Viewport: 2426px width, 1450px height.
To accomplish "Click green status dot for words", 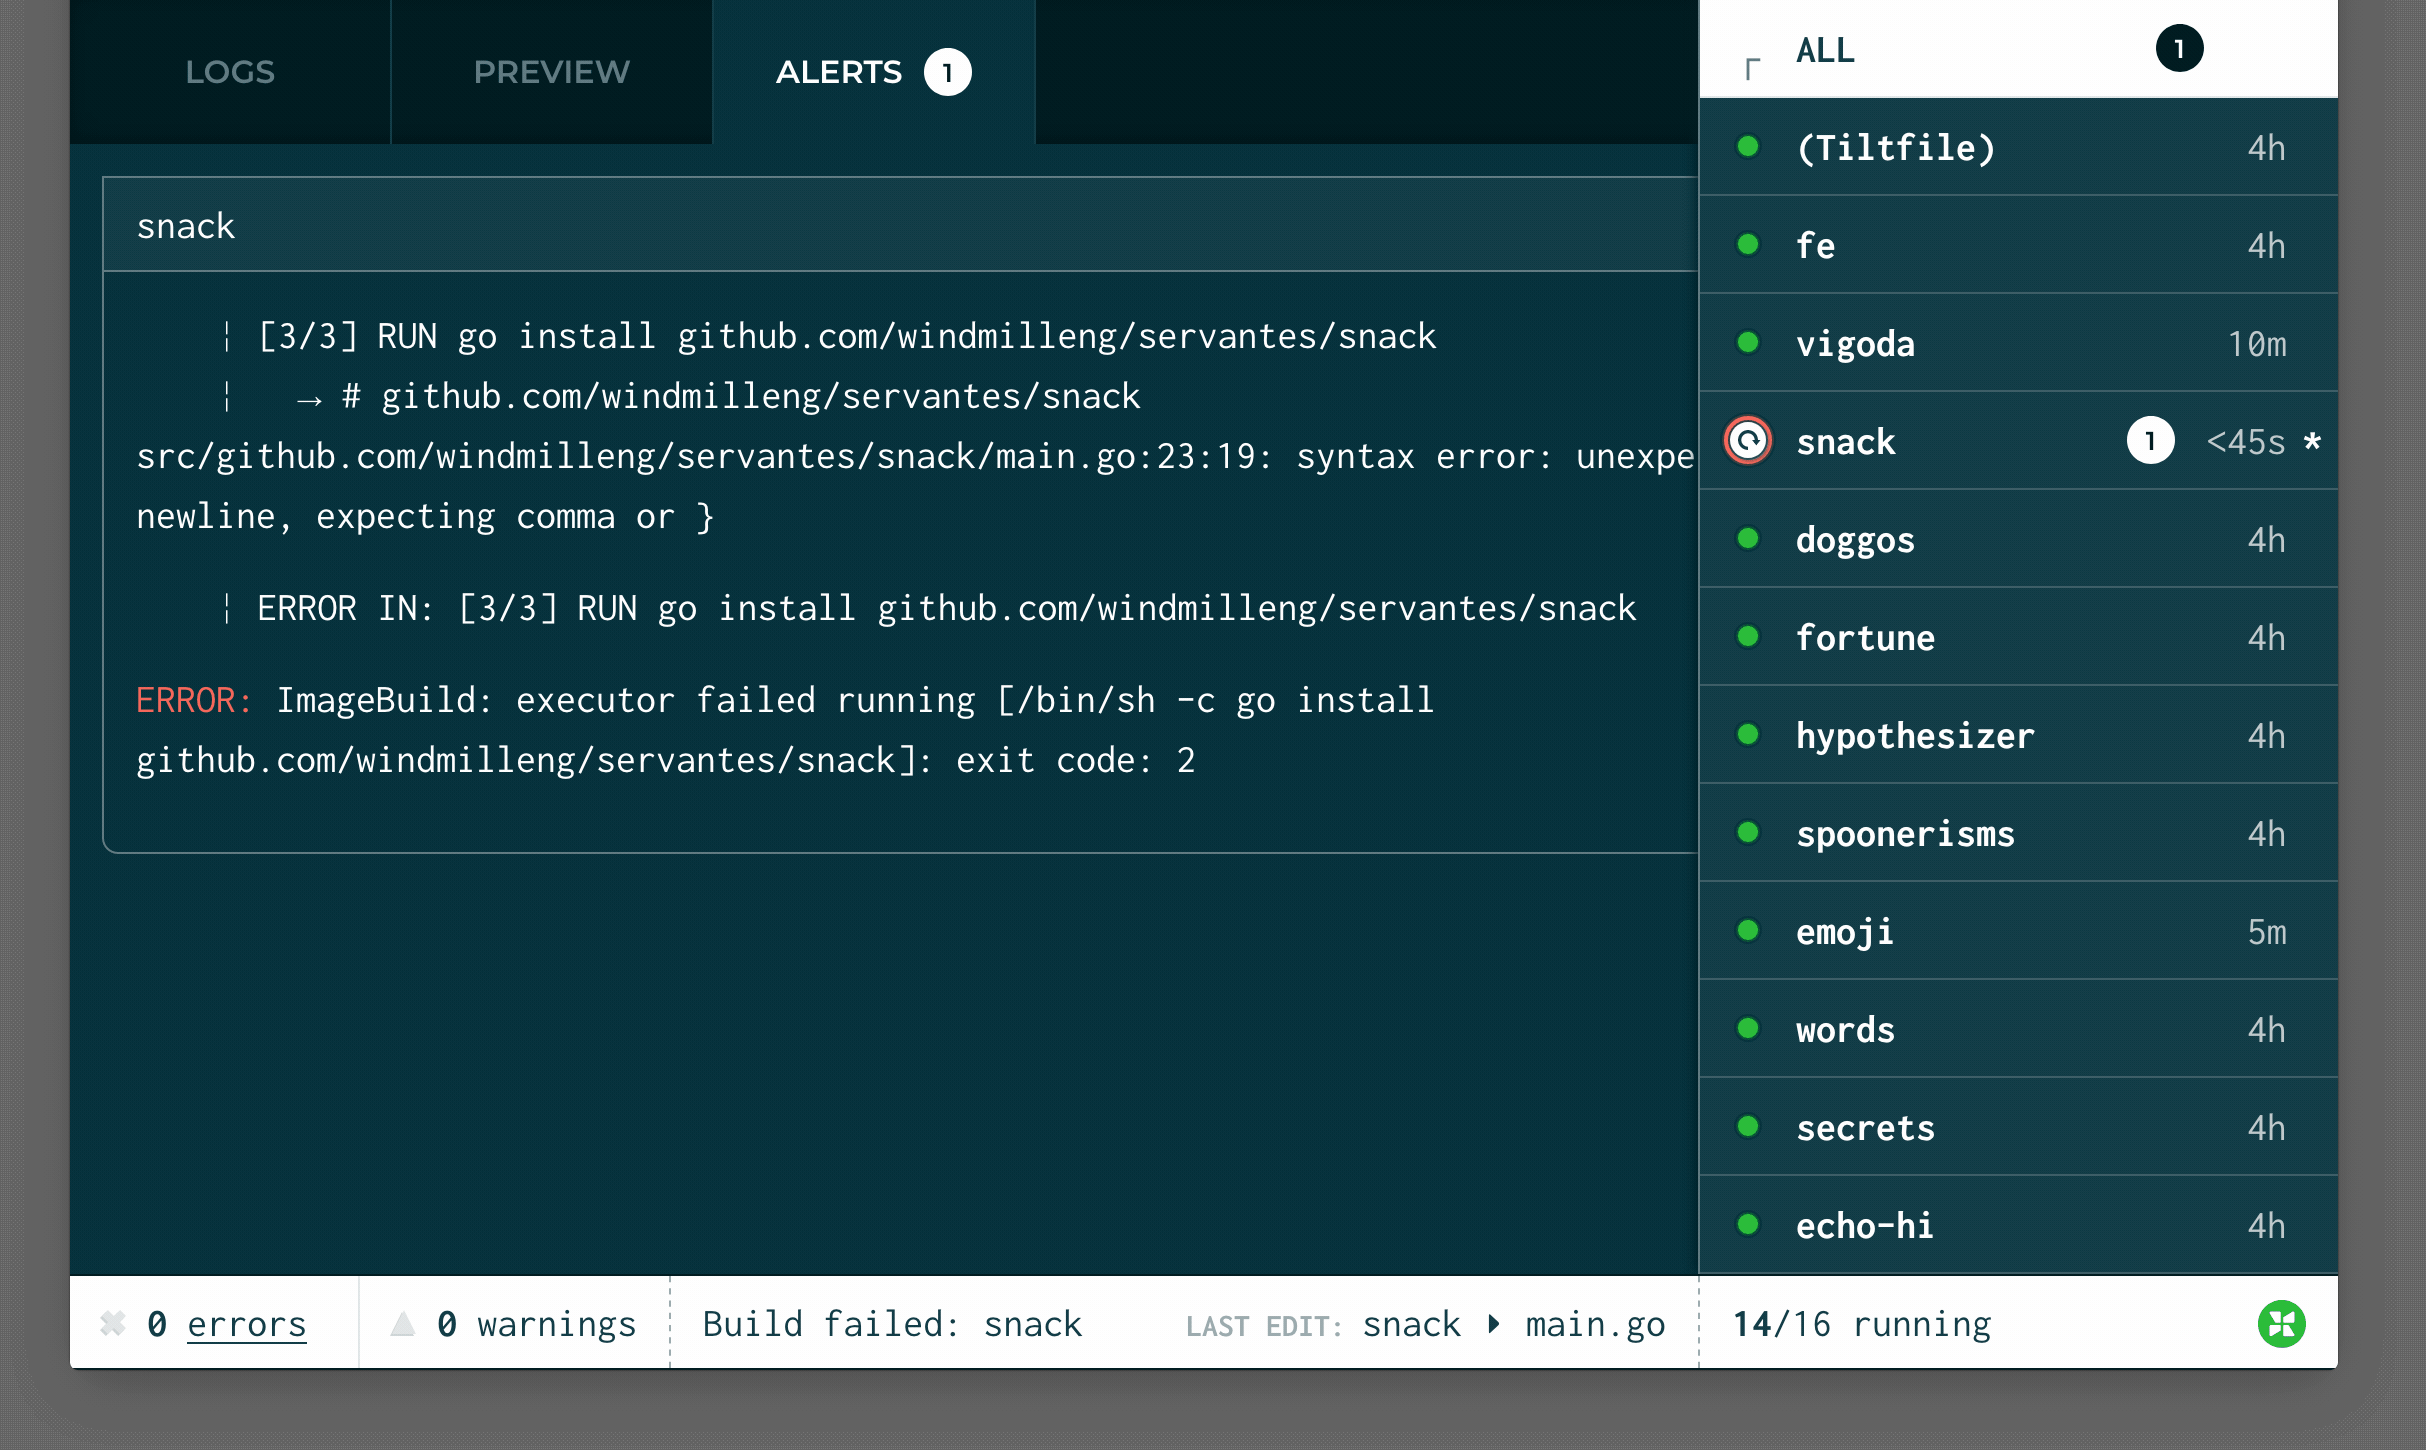I will (1748, 1029).
